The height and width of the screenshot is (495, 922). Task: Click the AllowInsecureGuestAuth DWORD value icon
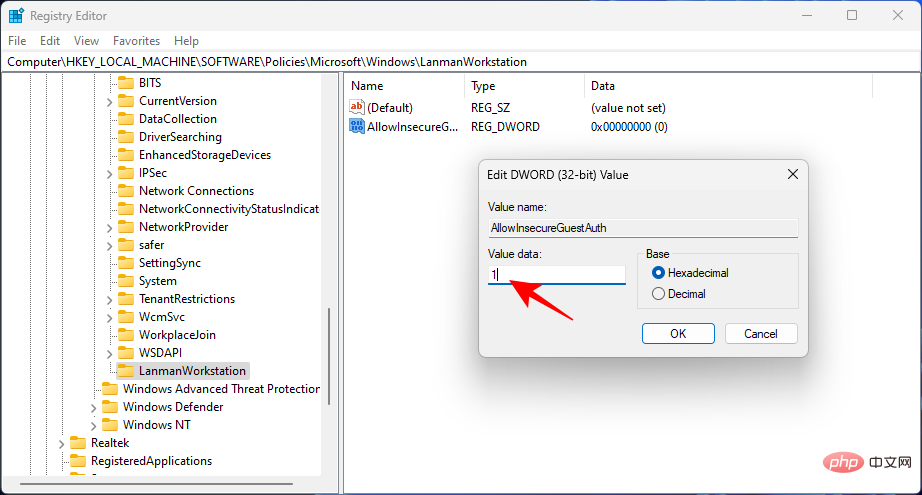tap(357, 126)
